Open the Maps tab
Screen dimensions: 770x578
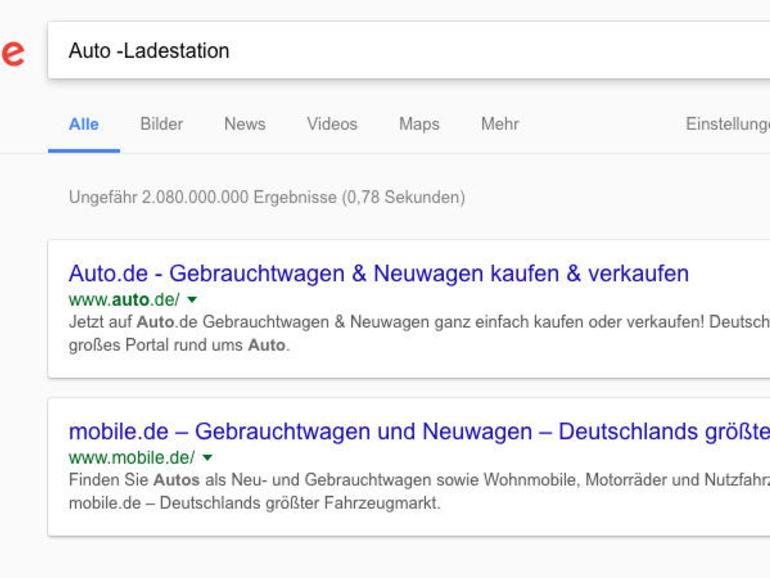419,124
